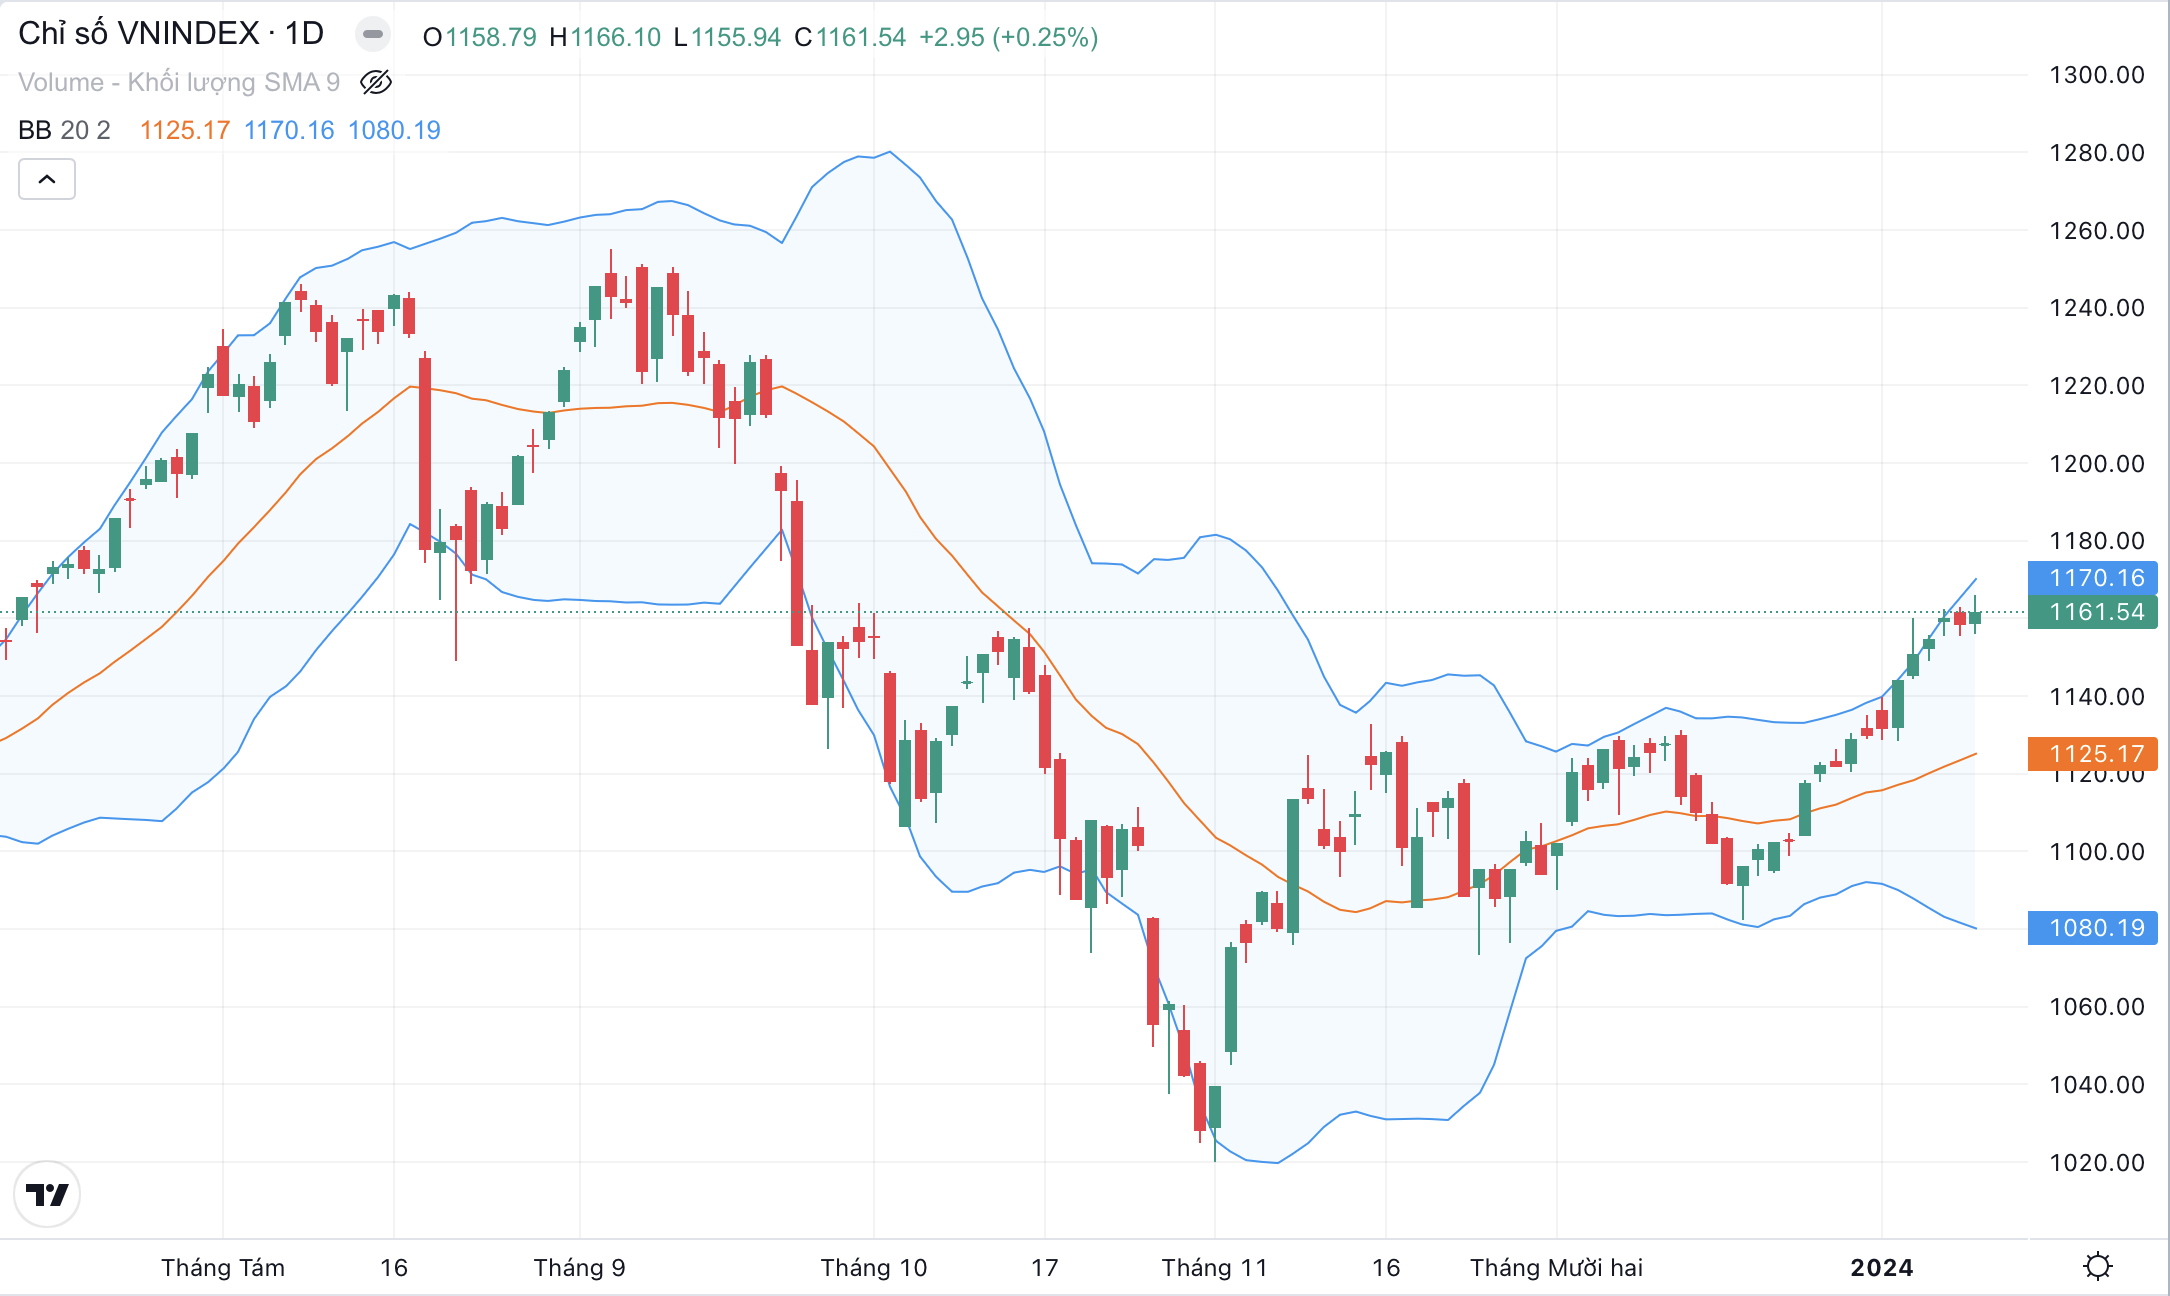Click the blue BB upper value 1170.16 in legend
The width and height of the screenshot is (2170, 1296).
(289, 130)
